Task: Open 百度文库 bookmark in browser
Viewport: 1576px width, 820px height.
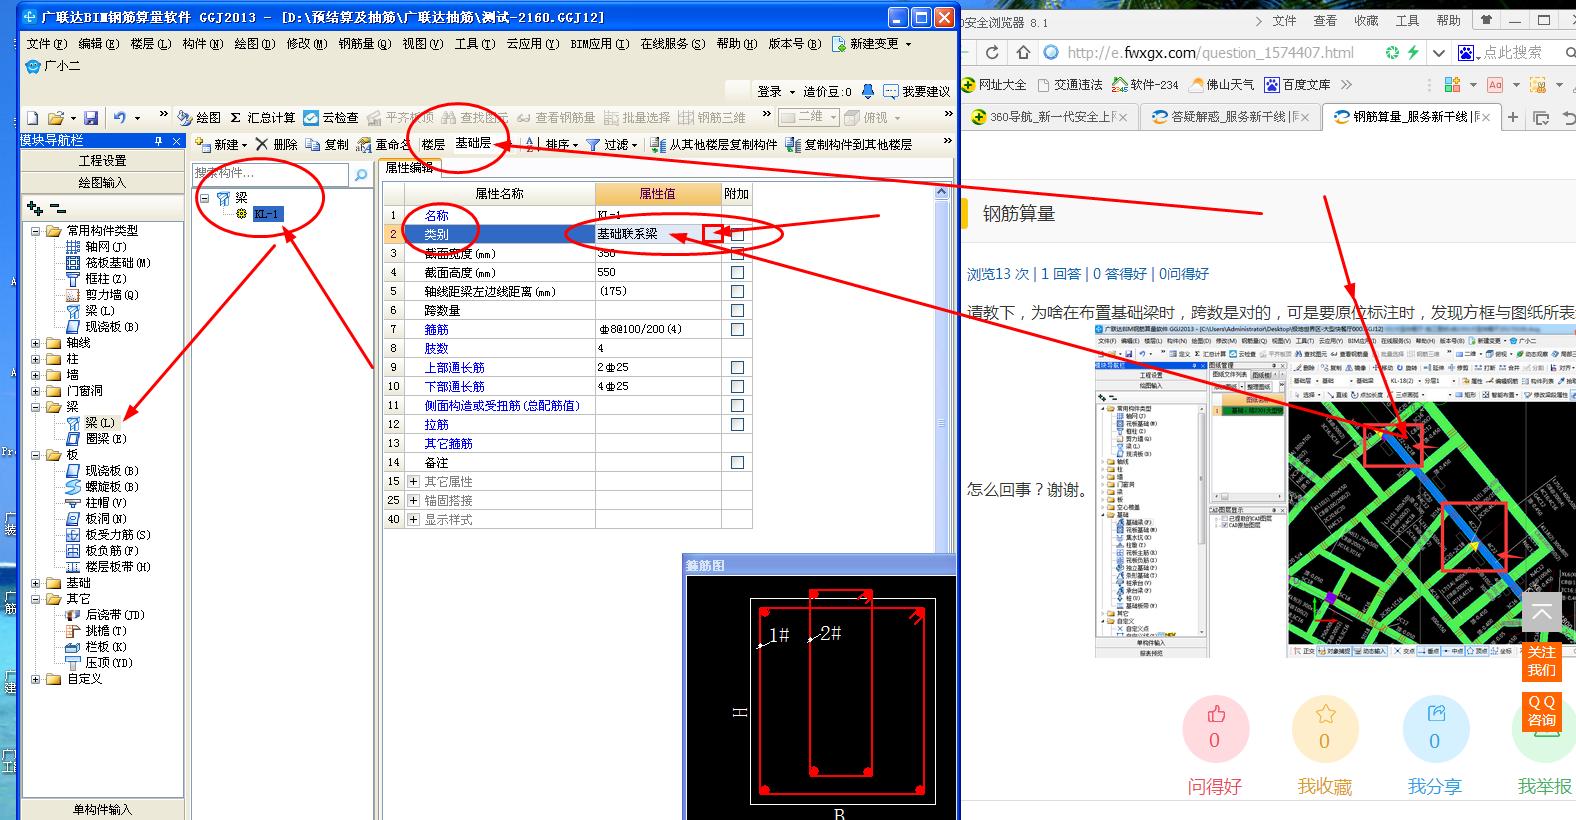Action: pos(1297,85)
